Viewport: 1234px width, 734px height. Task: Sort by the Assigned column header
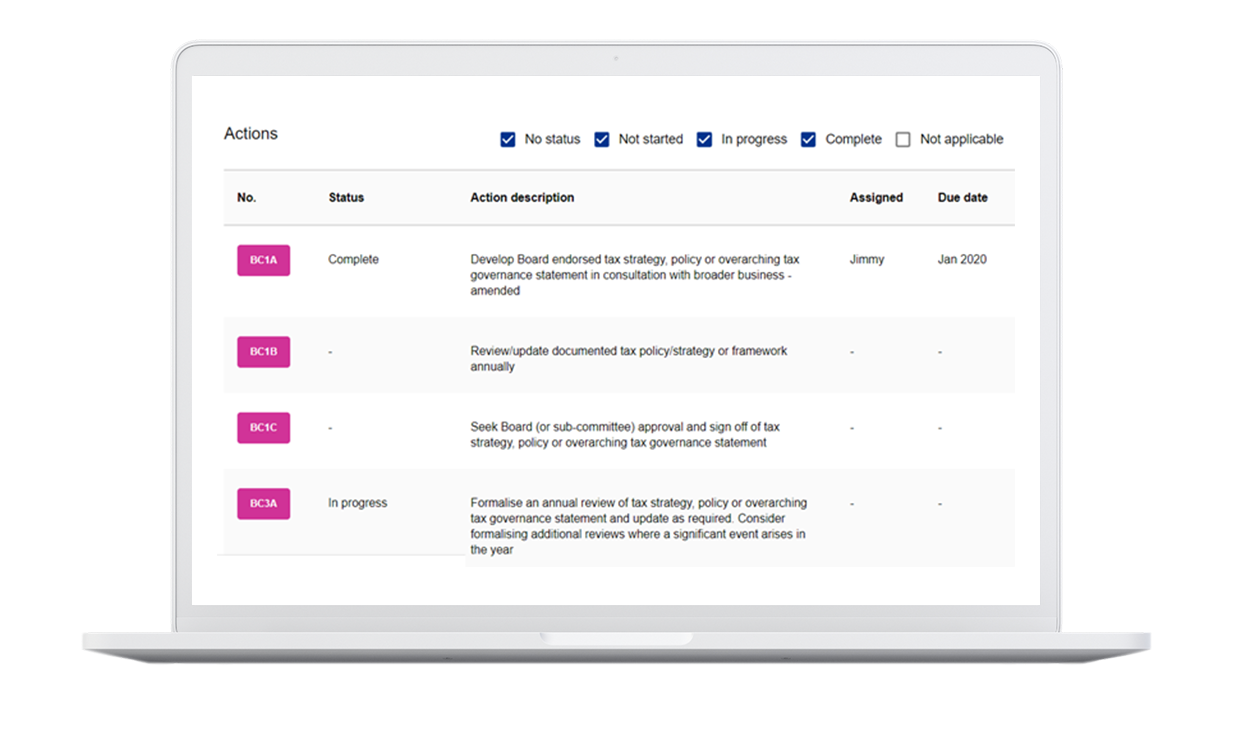coord(876,198)
